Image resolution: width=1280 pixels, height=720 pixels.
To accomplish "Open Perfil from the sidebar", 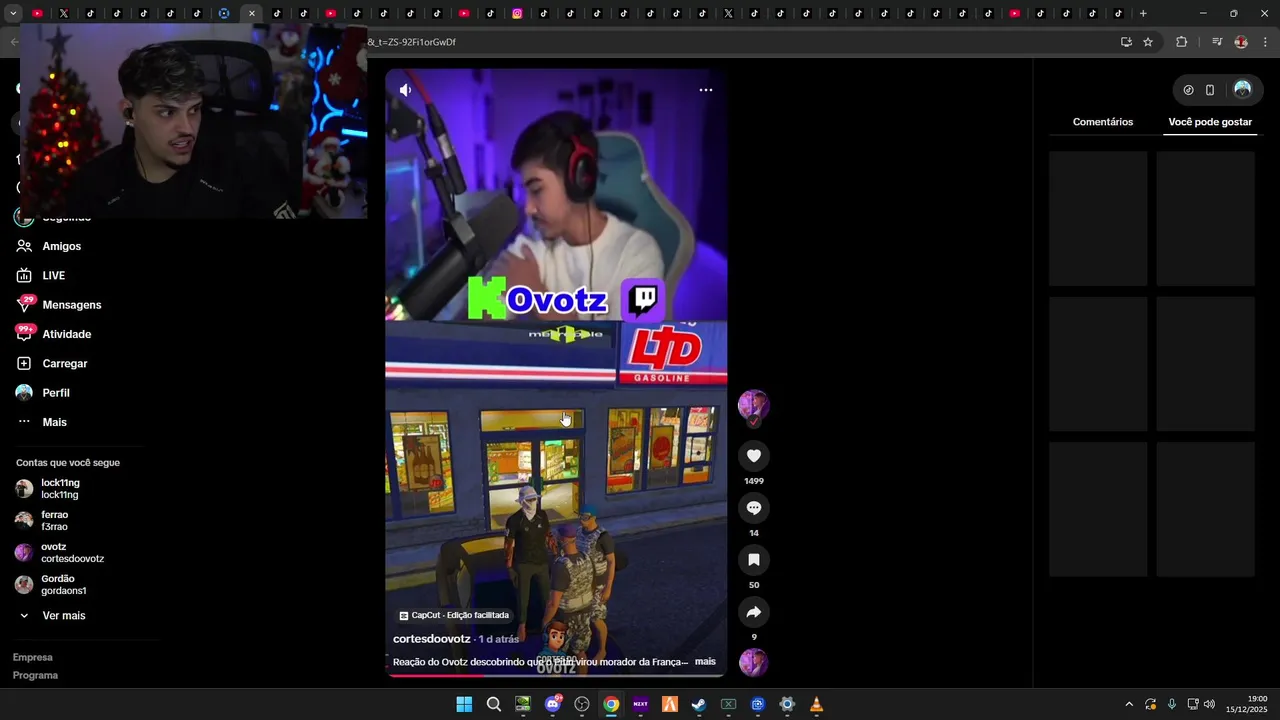I will 56,393.
